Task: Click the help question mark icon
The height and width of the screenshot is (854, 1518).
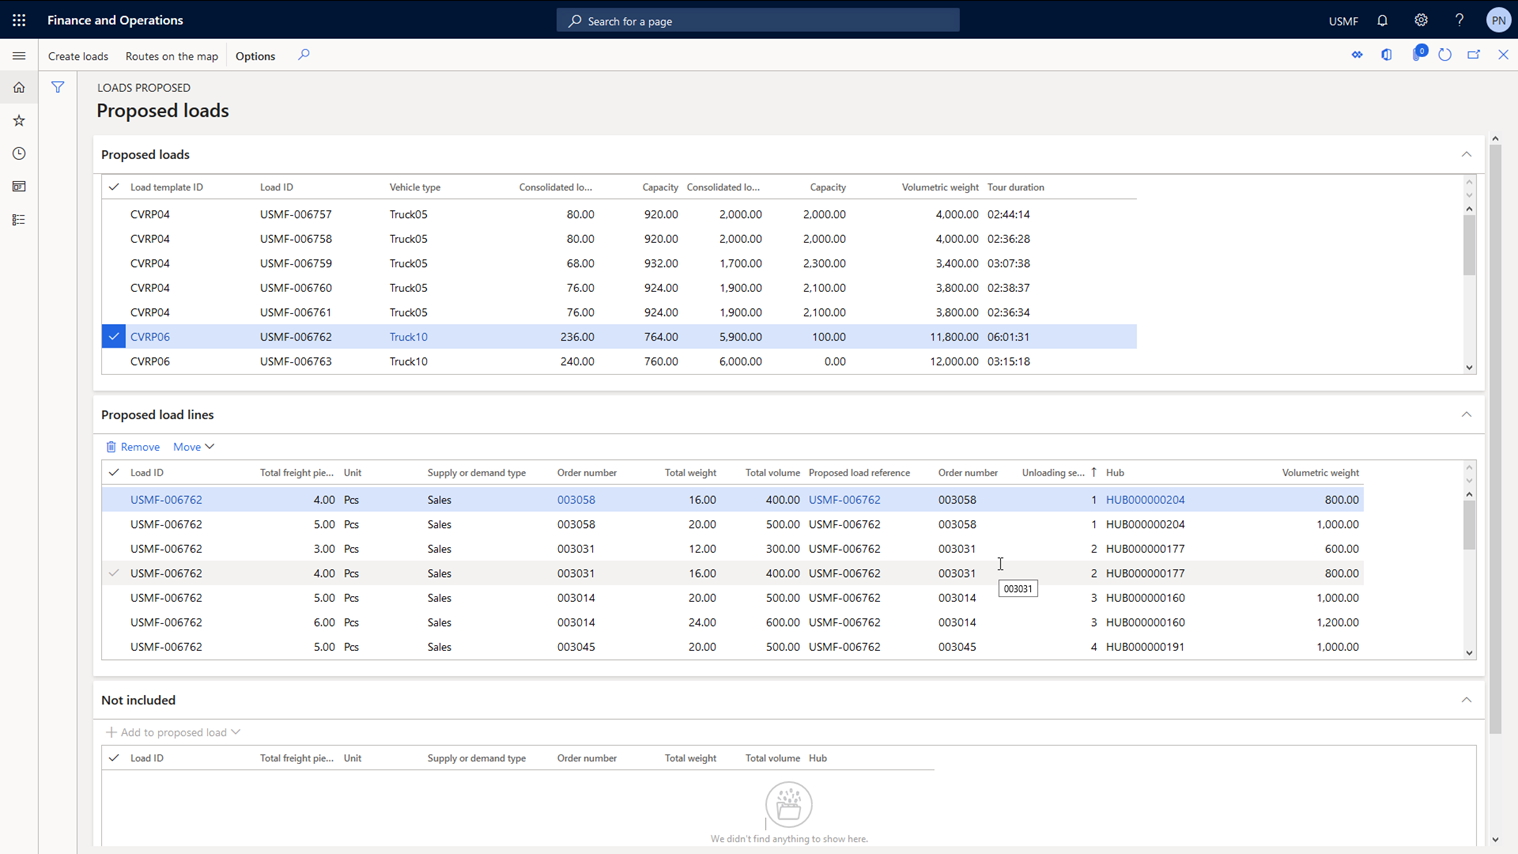Action: click(1459, 20)
